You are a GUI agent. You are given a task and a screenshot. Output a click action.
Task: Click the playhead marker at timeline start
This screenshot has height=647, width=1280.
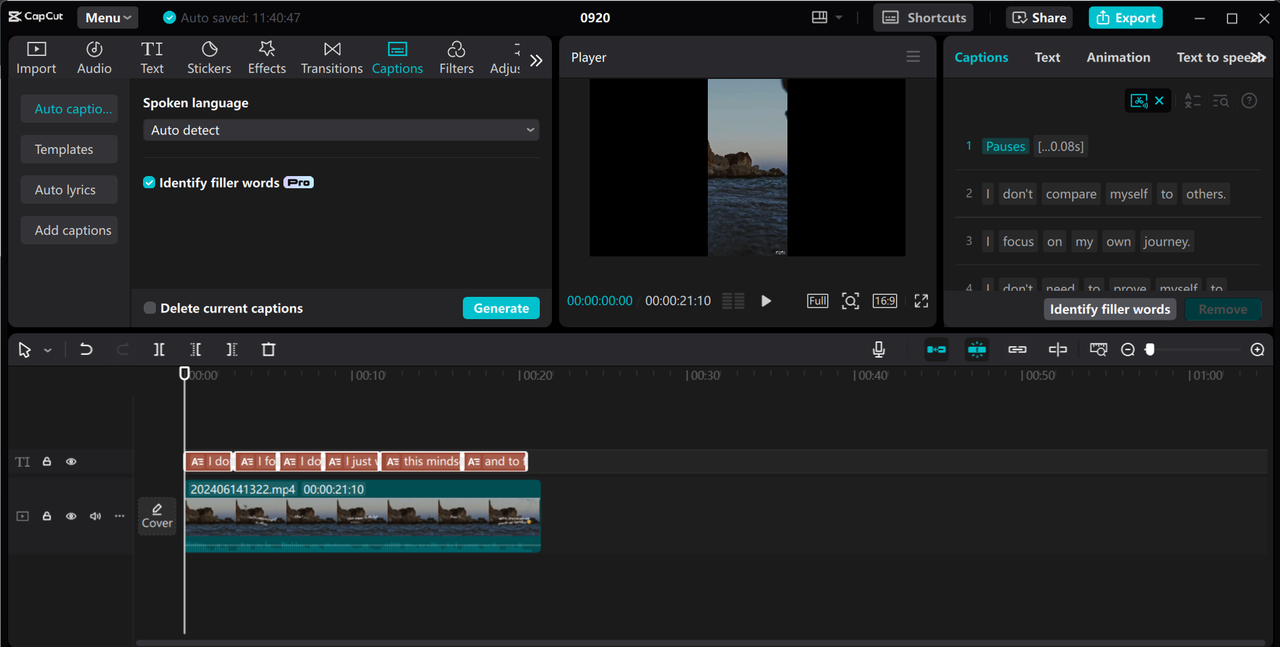point(184,373)
